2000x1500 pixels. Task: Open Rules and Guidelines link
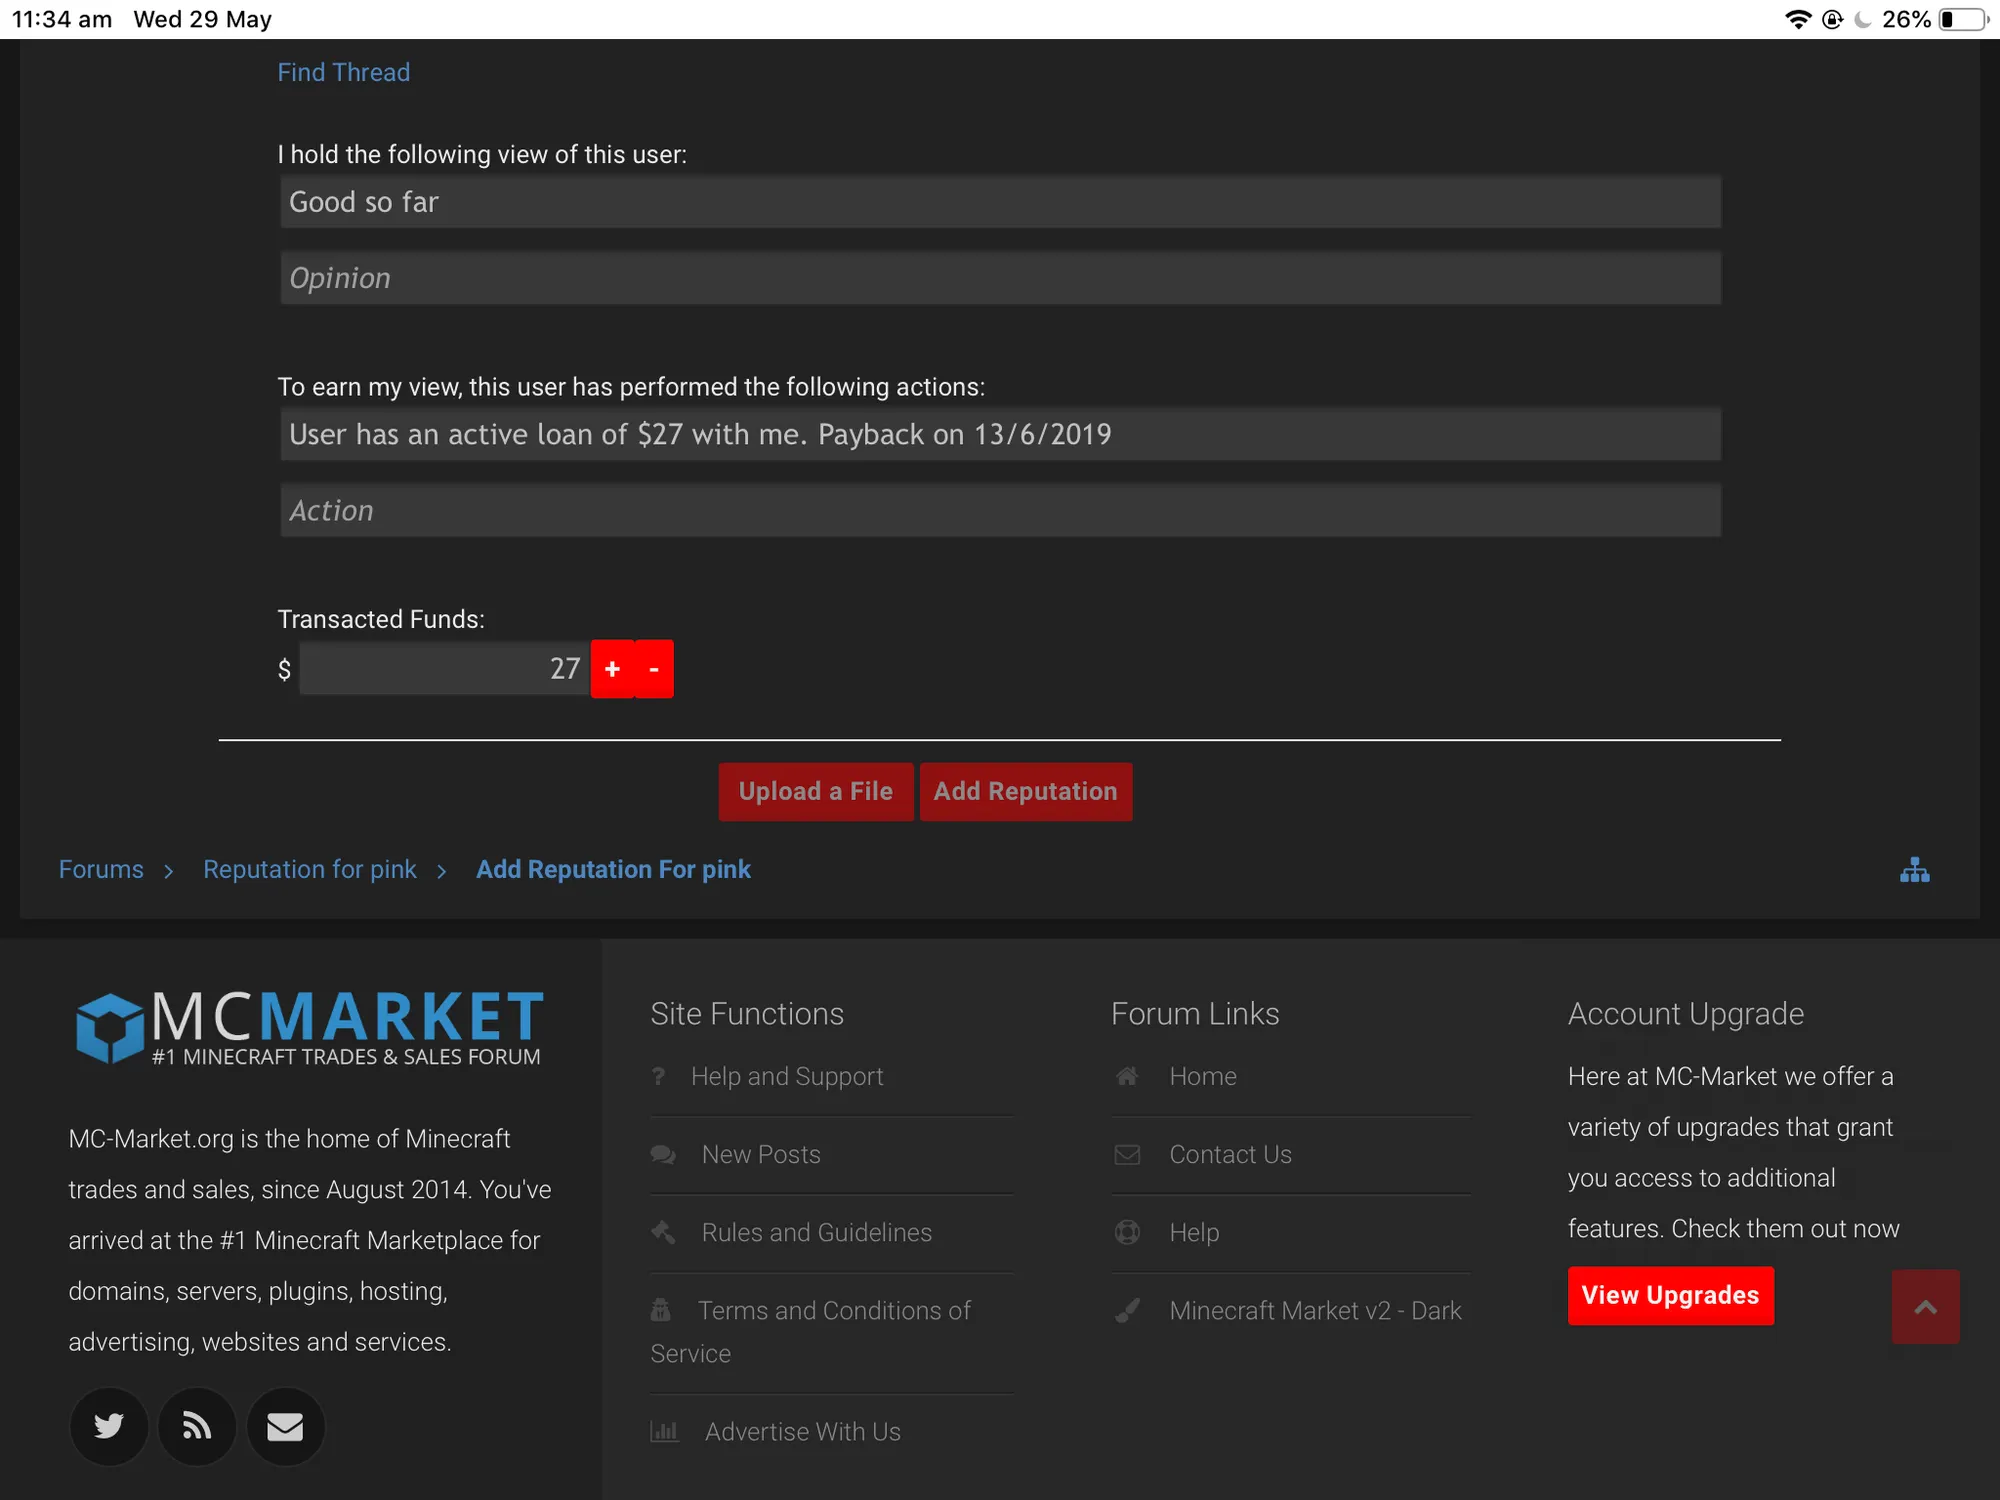tap(816, 1232)
